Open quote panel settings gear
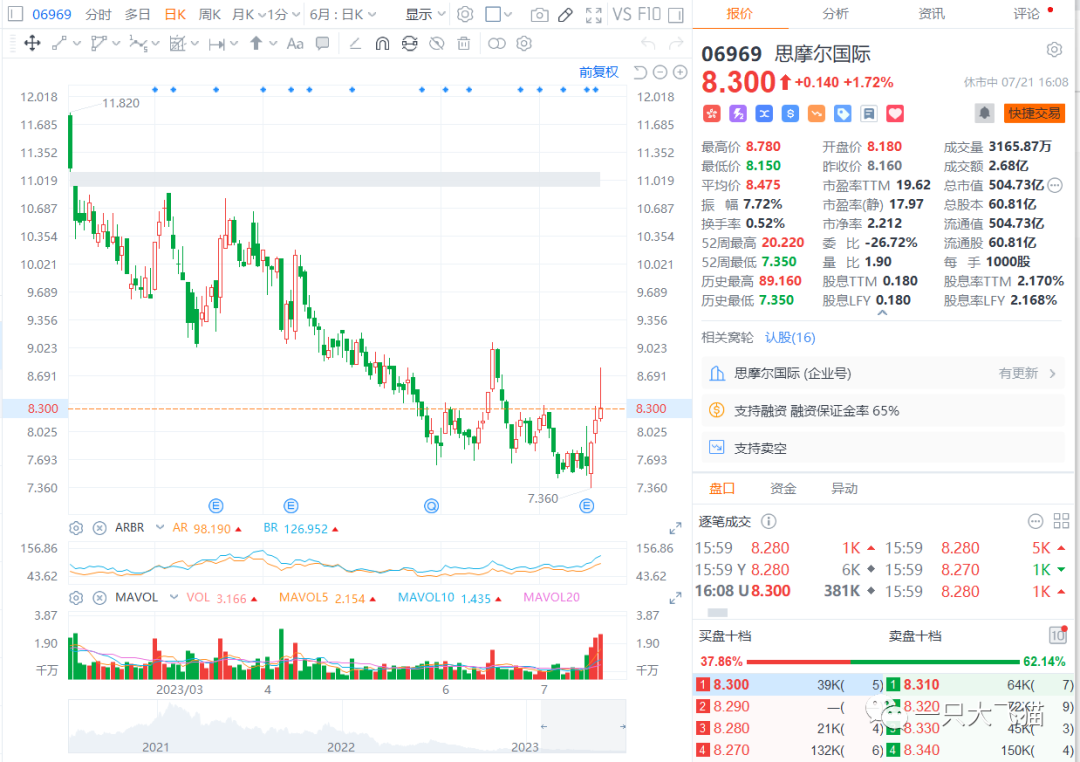 click(1054, 50)
